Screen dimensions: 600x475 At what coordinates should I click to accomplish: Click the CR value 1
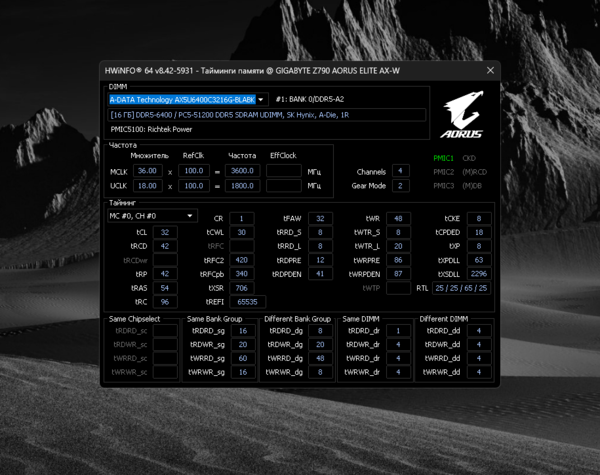click(241, 219)
